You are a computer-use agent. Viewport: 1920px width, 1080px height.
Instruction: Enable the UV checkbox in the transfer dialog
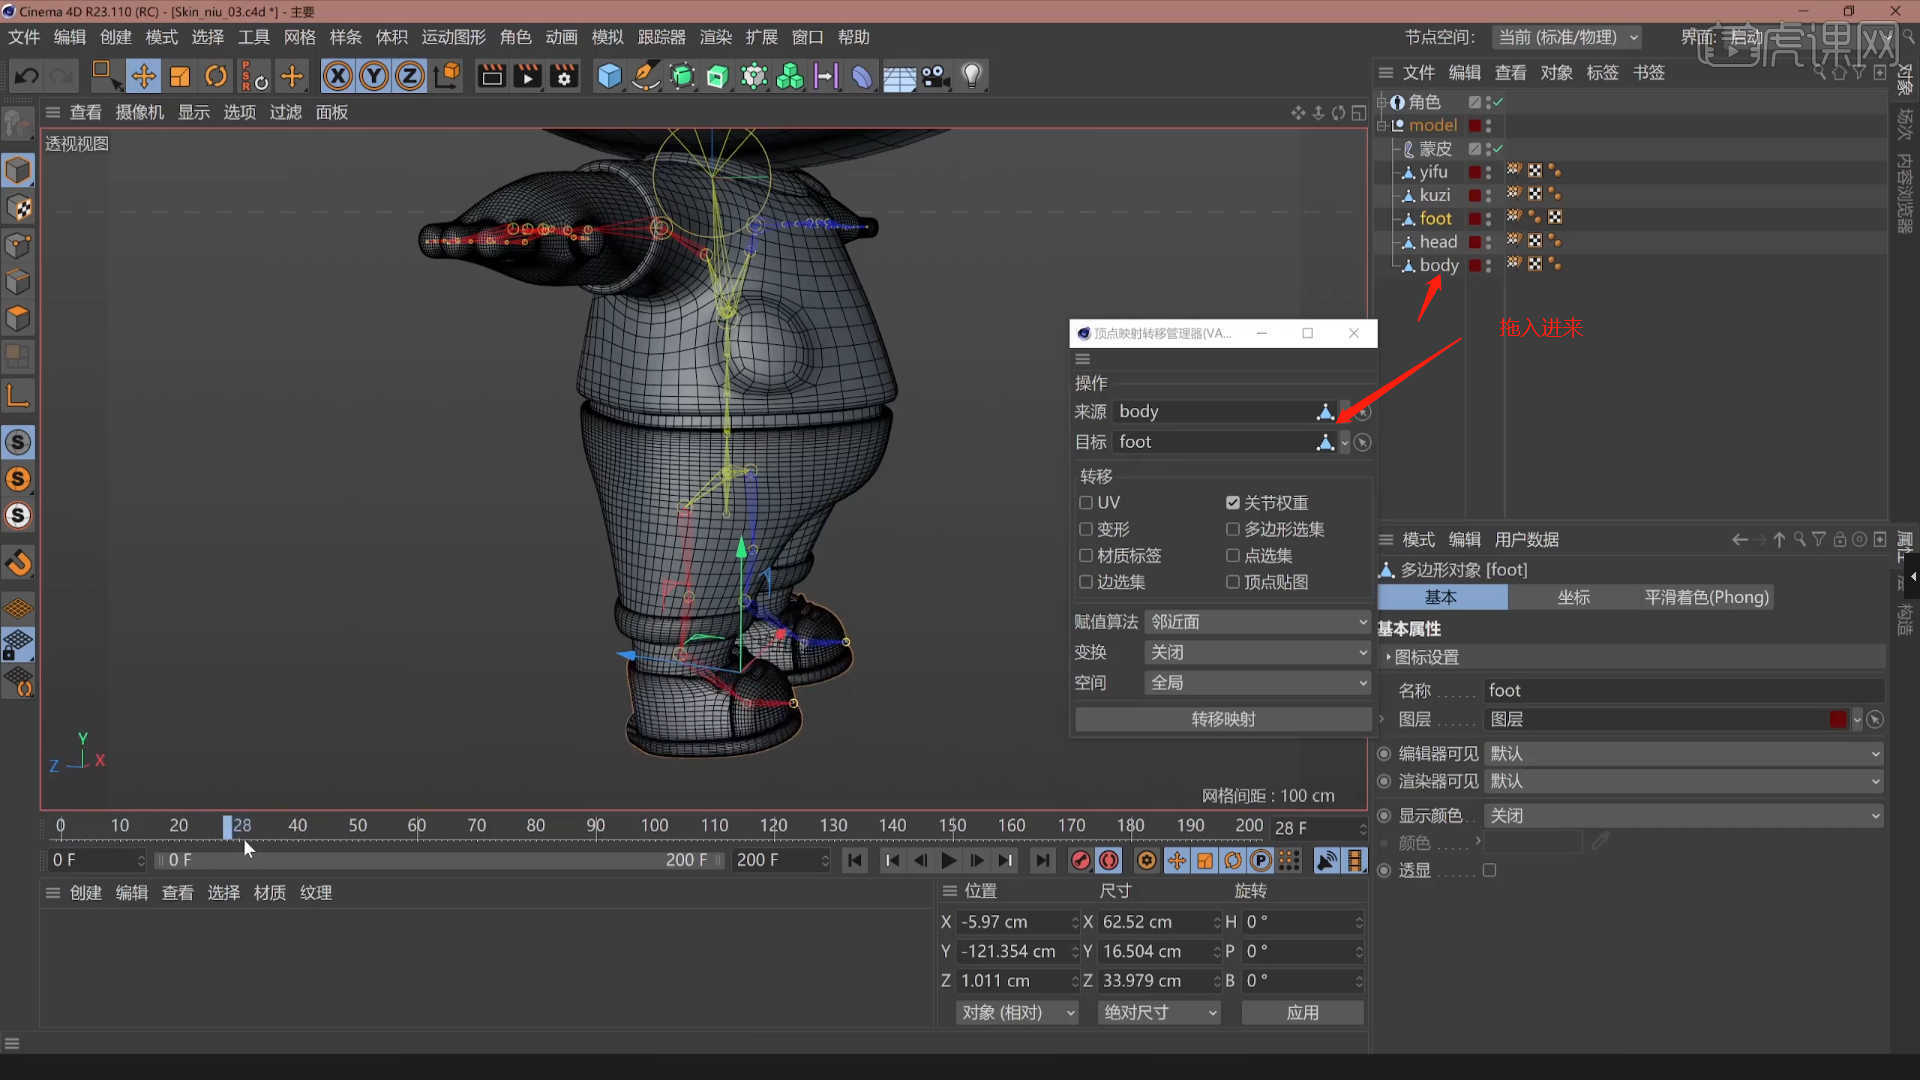[1086, 502]
